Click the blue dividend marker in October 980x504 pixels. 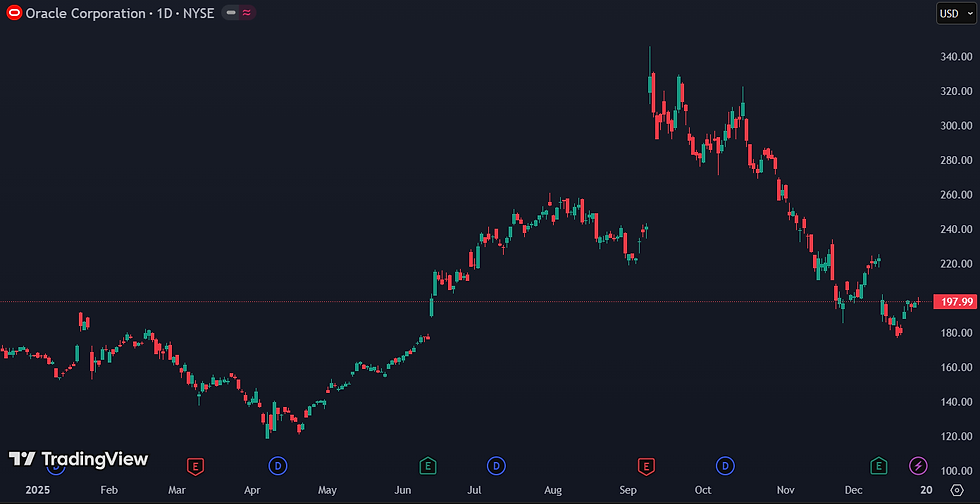click(x=725, y=466)
